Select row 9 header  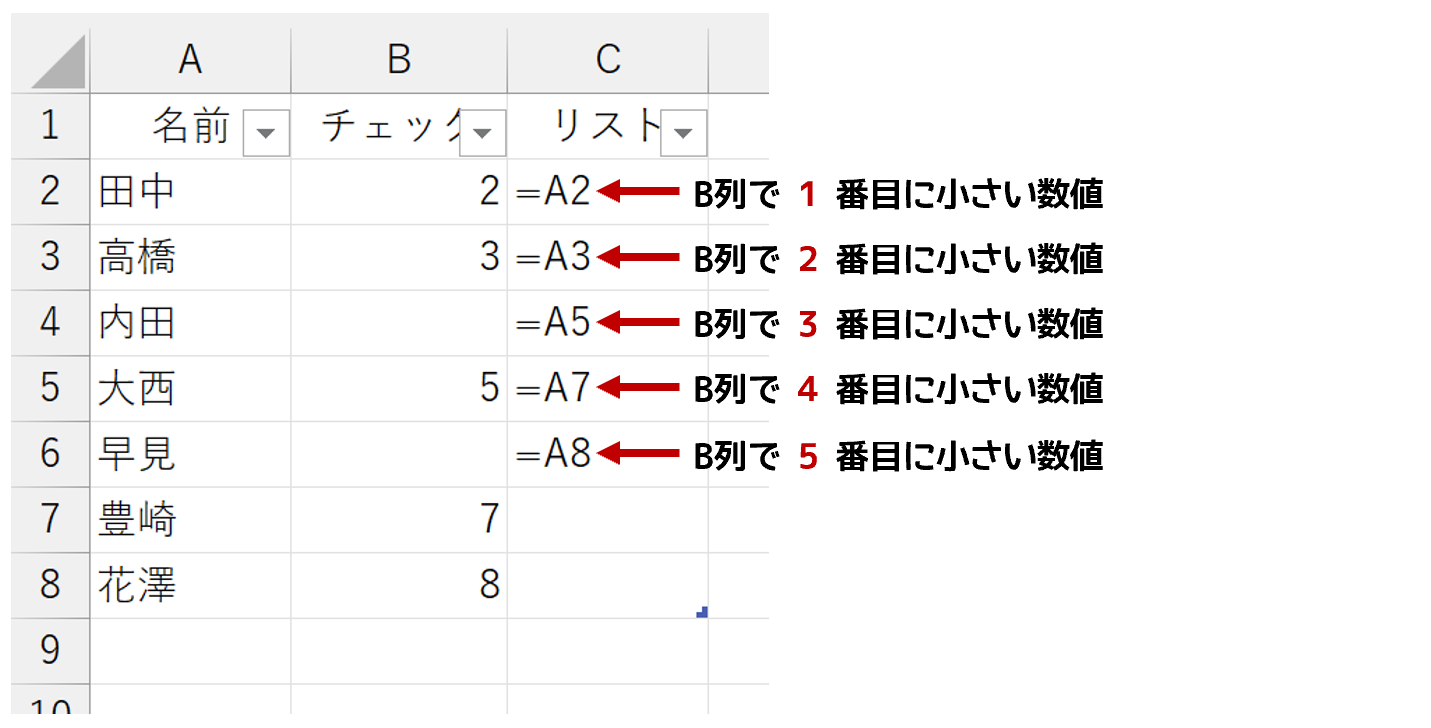pos(50,651)
